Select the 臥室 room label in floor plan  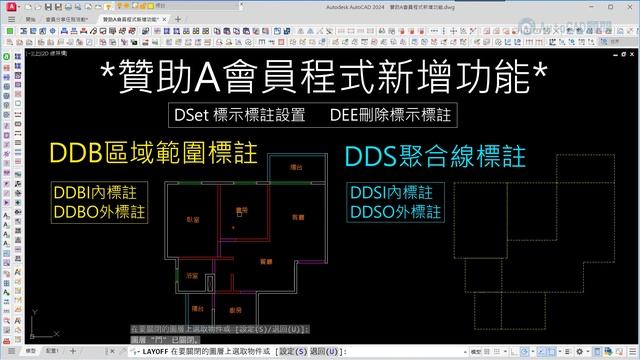click(x=193, y=220)
